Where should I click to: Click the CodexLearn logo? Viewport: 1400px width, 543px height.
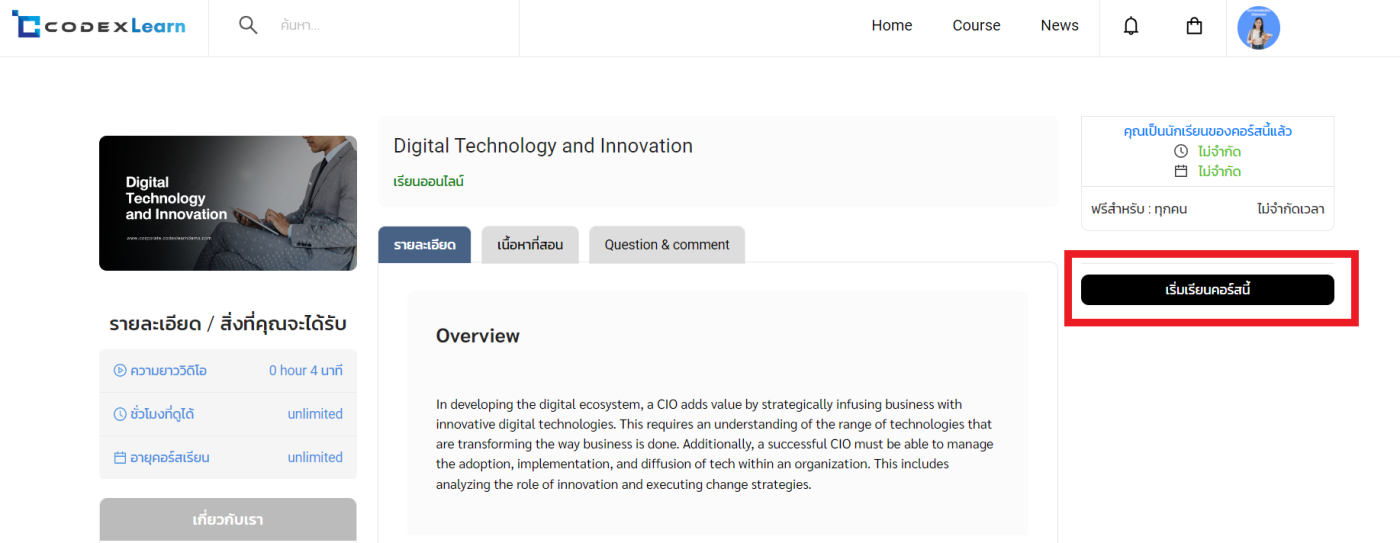tap(98, 26)
